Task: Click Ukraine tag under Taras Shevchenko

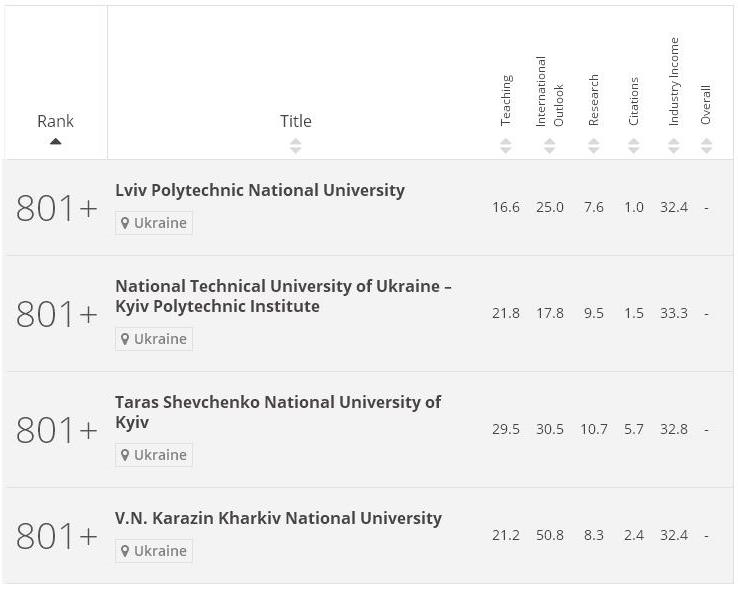Action: click(x=154, y=455)
